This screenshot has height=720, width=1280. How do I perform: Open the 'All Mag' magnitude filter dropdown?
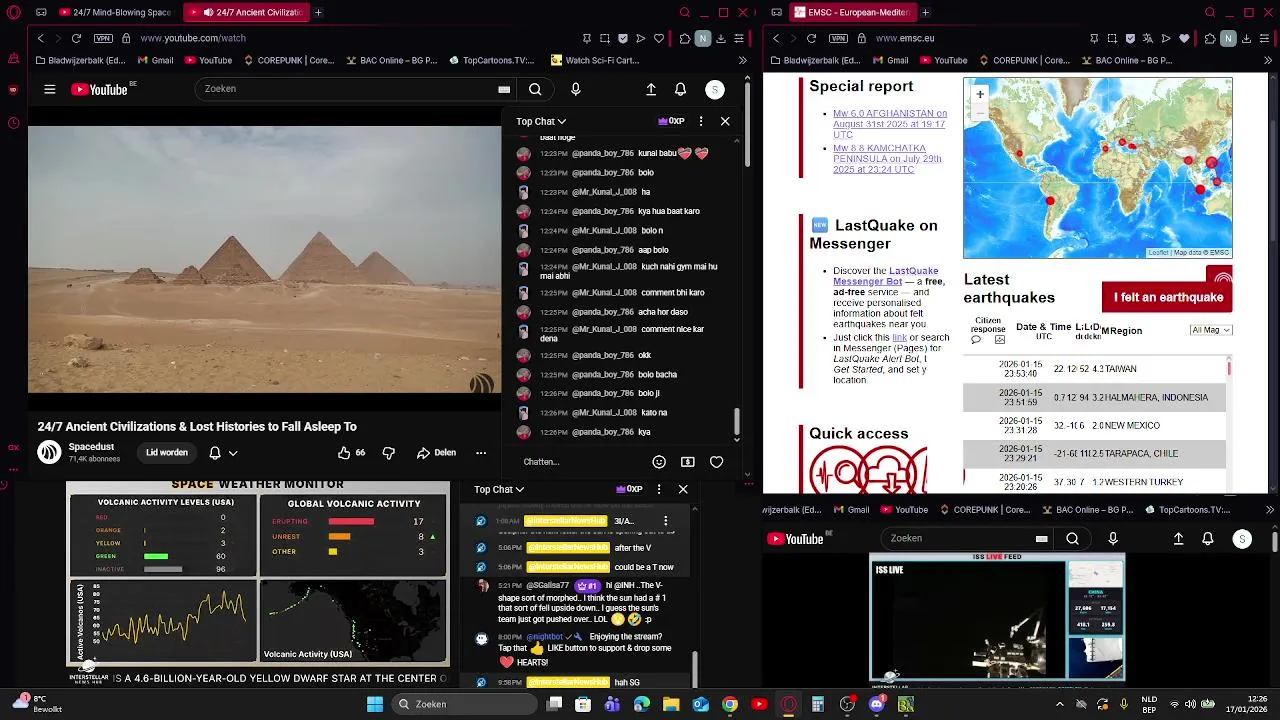[1211, 330]
